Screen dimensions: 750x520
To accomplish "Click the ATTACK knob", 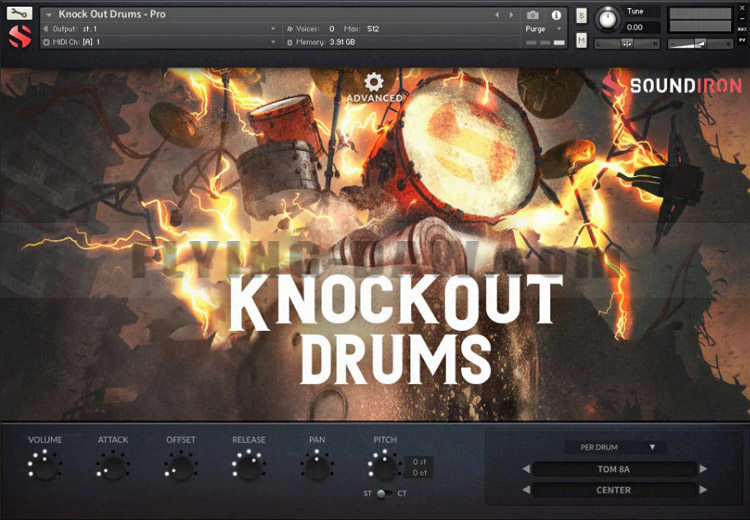I will [x=113, y=468].
